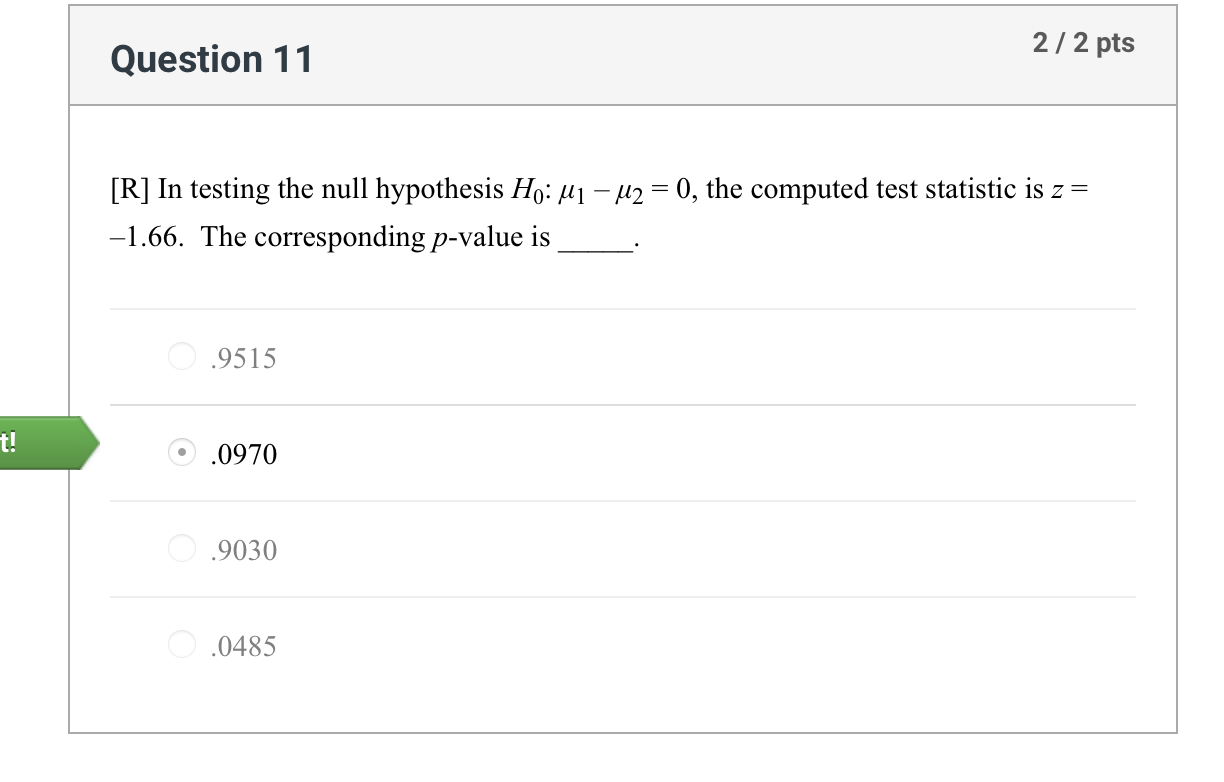Select the .0970 answer radio button
The width and height of the screenshot is (1224, 782).
coord(182,453)
